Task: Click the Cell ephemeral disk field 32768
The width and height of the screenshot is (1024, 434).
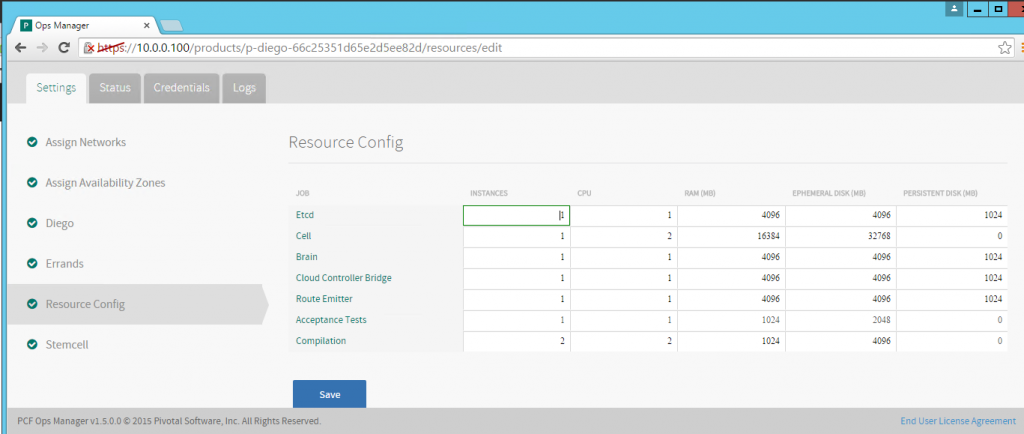Action: [x=841, y=236]
